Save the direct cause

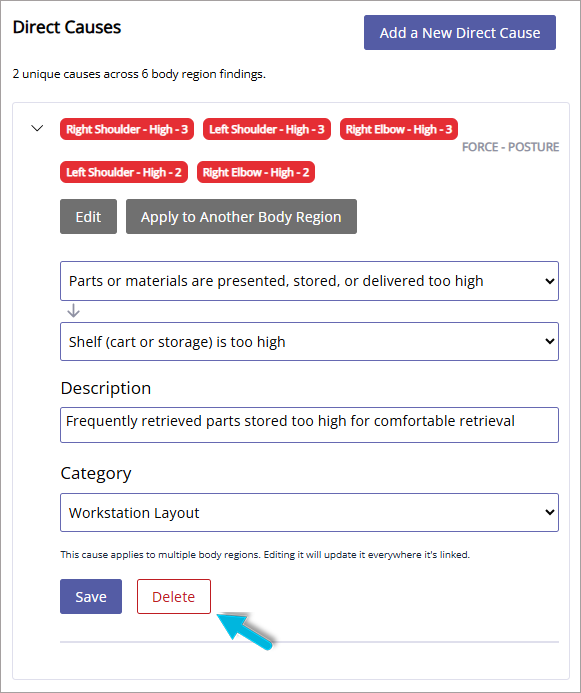(x=91, y=597)
